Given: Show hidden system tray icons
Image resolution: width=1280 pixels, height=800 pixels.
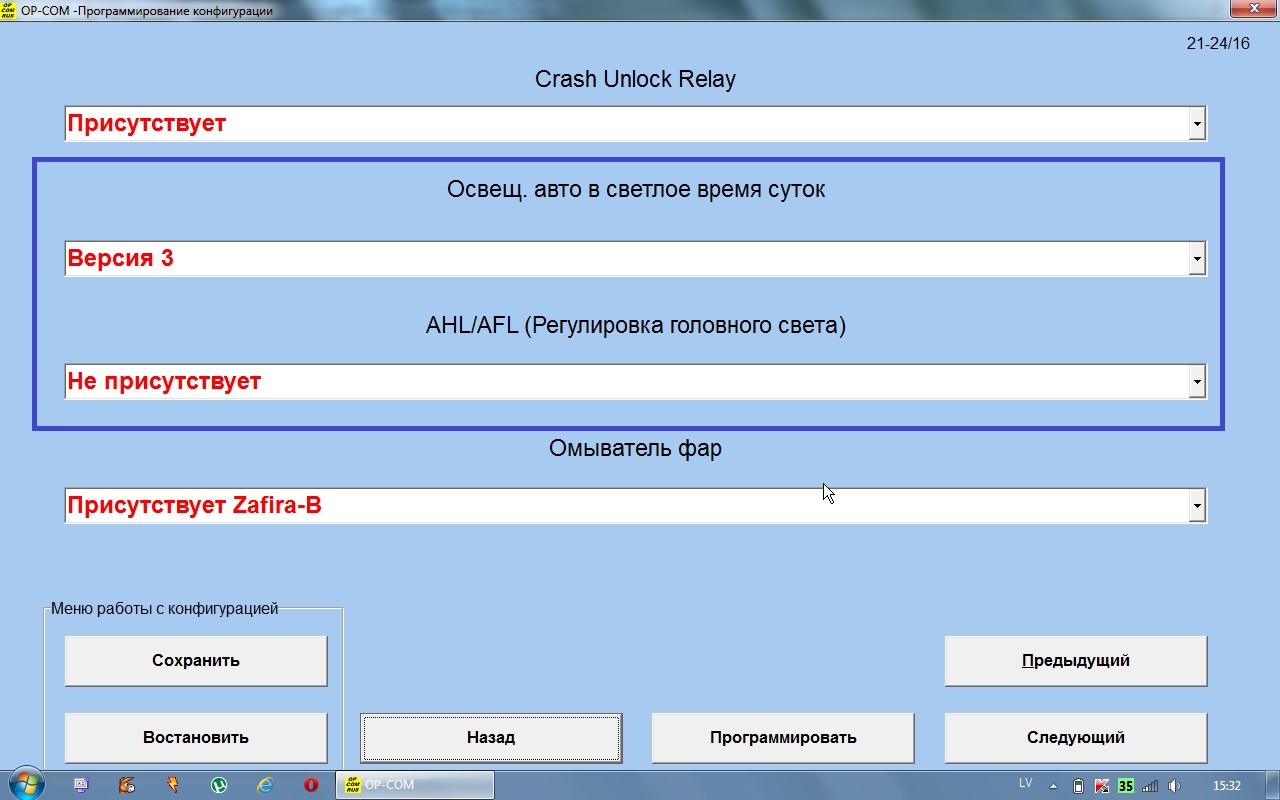Looking at the screenshot, I should [1053, 785].
